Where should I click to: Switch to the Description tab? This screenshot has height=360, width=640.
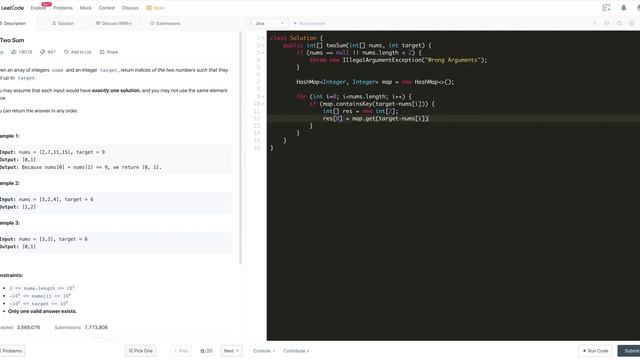(x=13, y=23)
